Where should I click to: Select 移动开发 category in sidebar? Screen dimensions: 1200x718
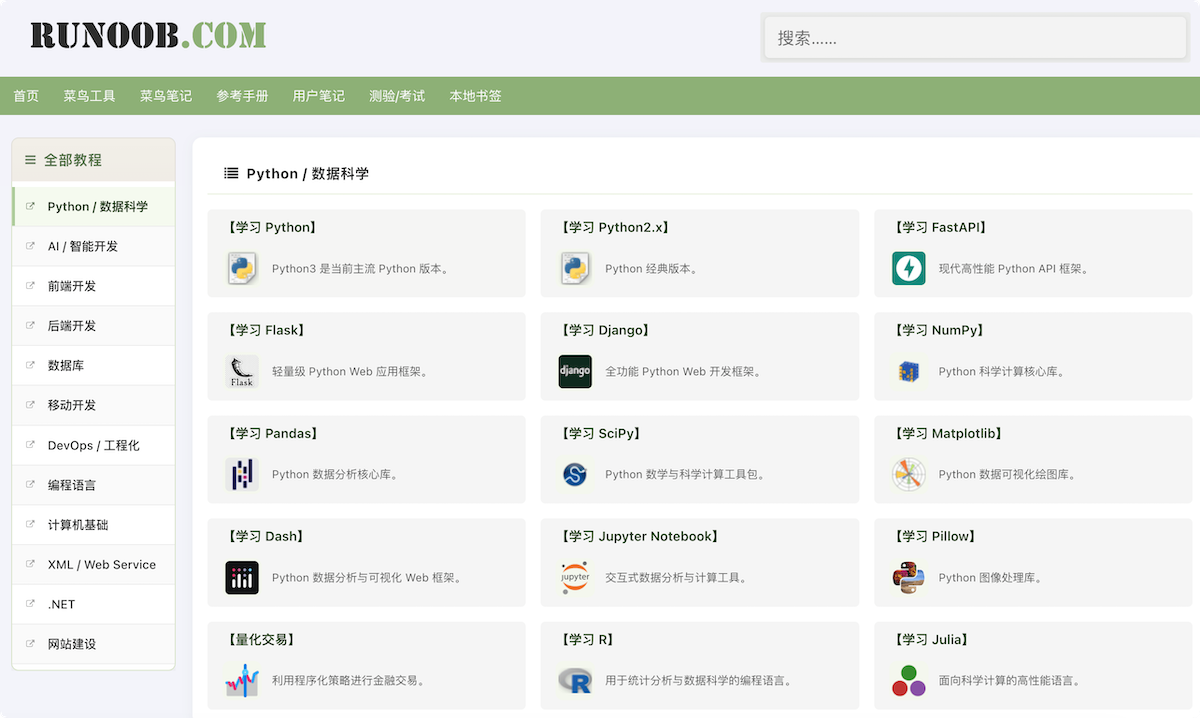pos(93,405)
